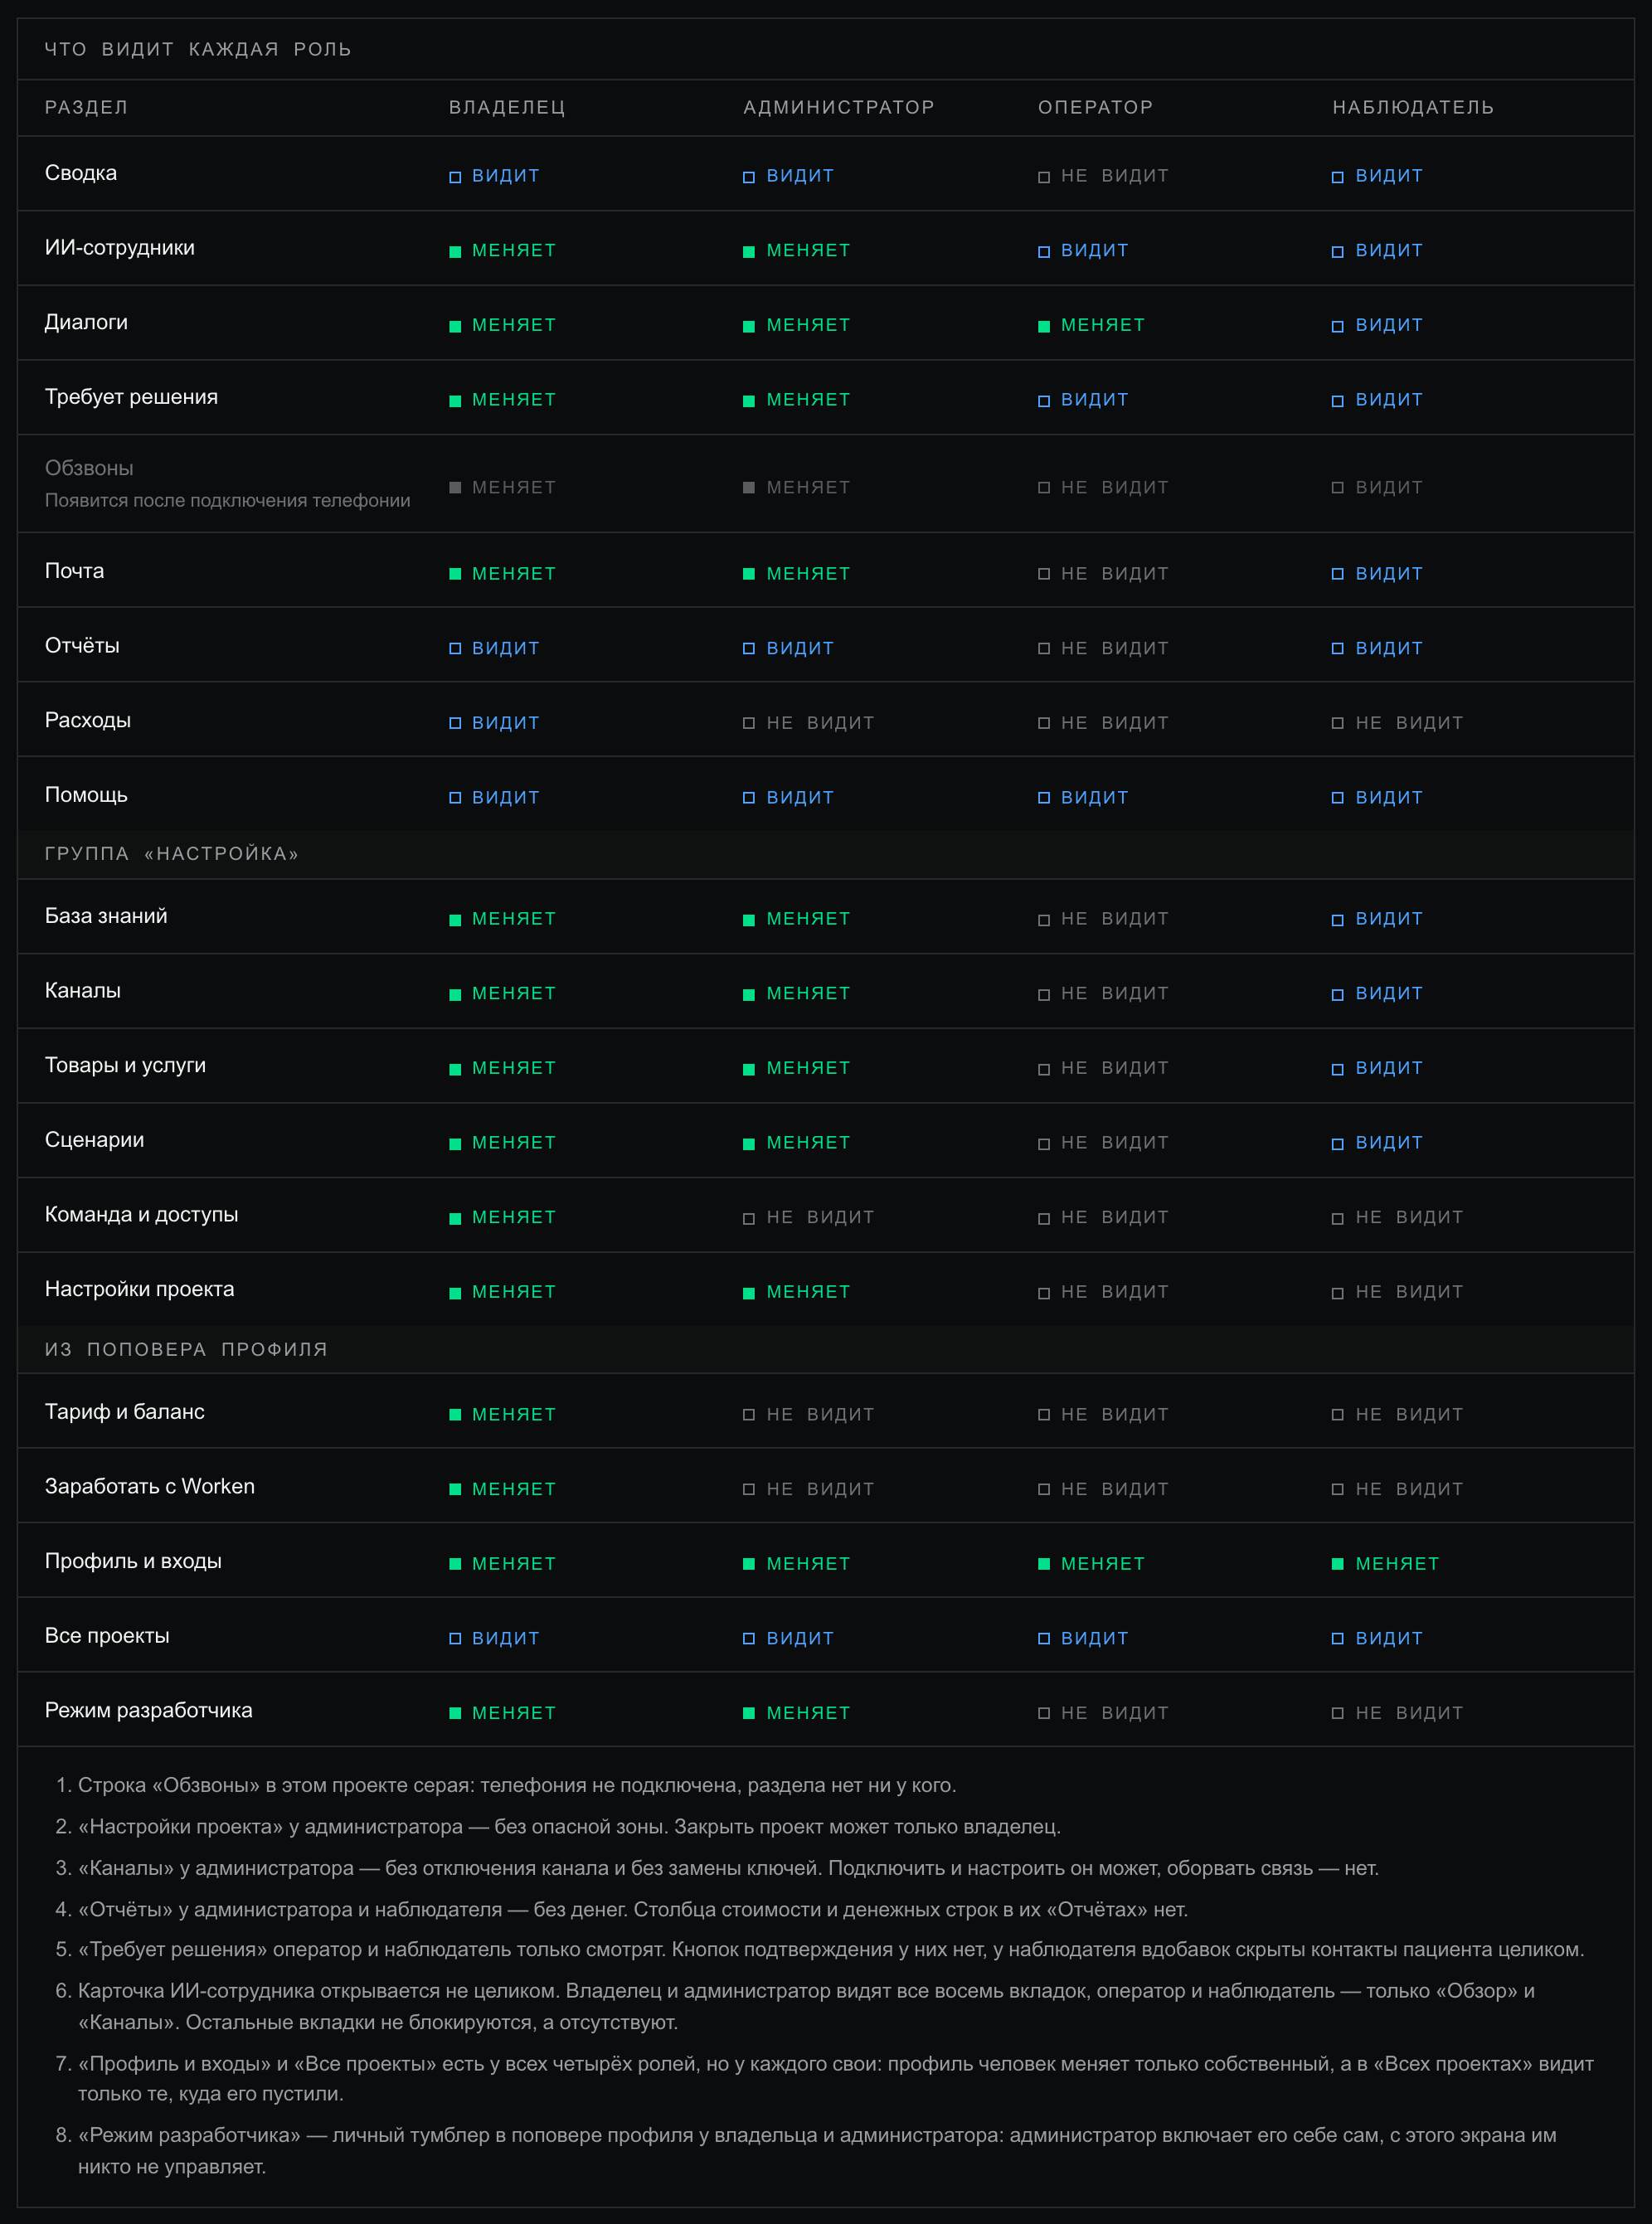Click the blue outlined square beside Сводка owner «ВИДИТ»
The height and width of the screenshot is (2224, 1652).
click(455, 177)
